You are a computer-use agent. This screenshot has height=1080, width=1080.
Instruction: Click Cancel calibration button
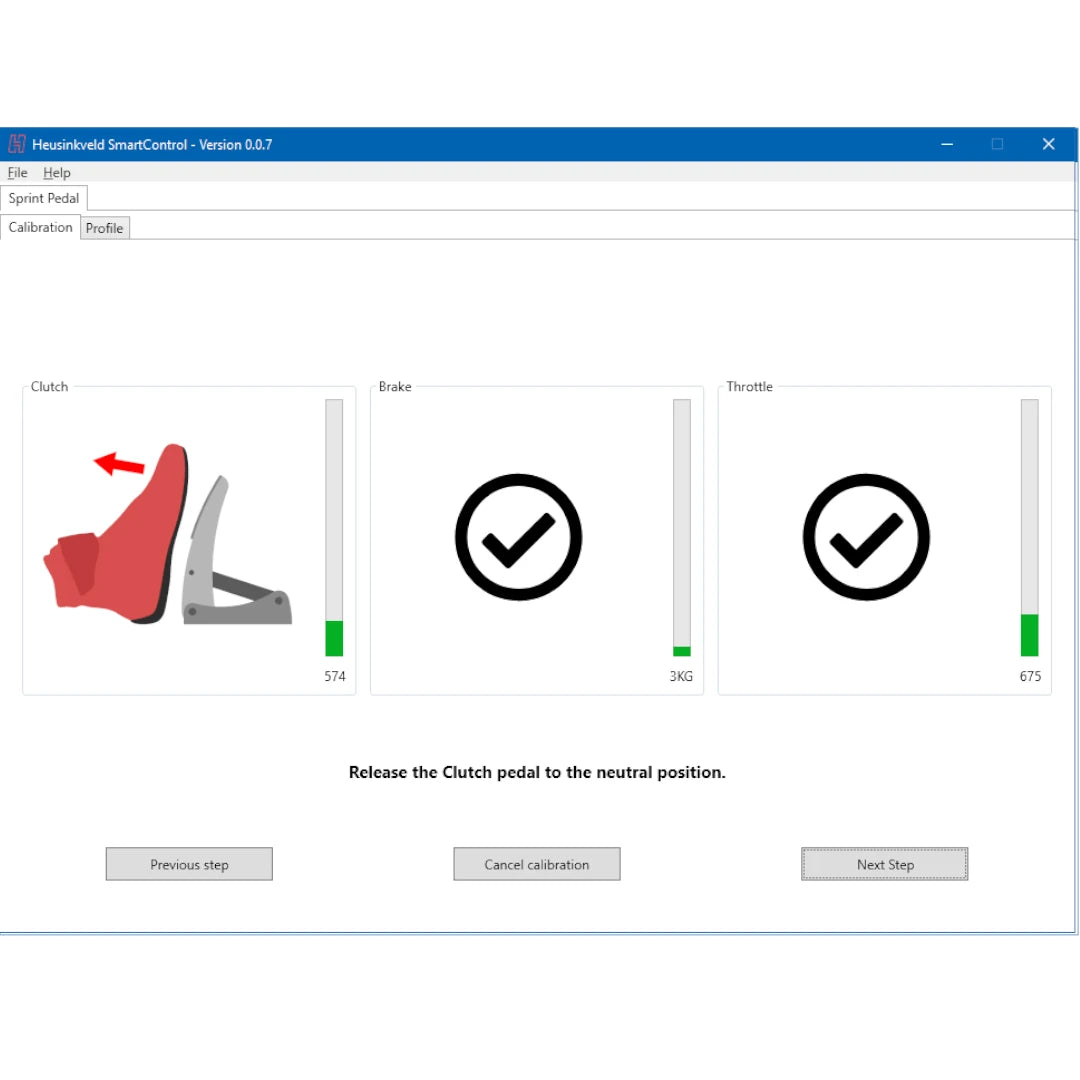tap(537, 864)
